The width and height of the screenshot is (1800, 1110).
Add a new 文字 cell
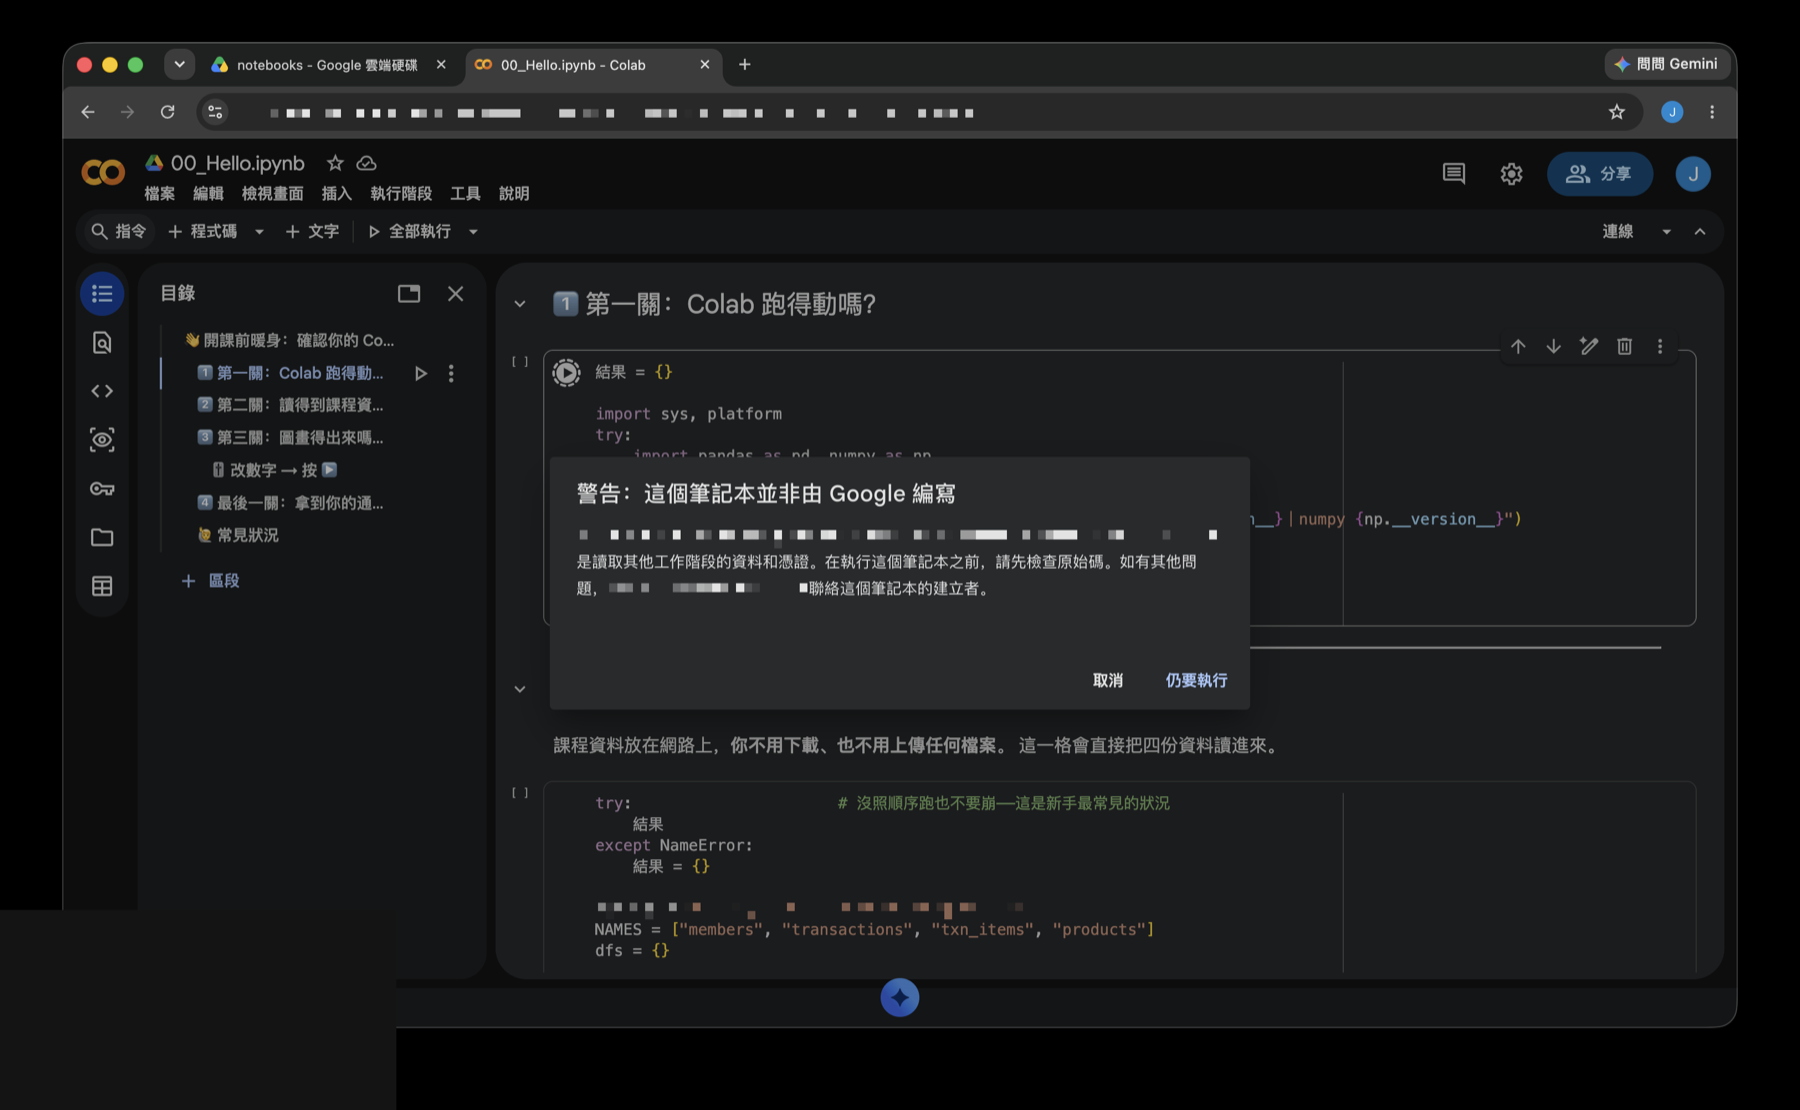[x=313, y=232]
